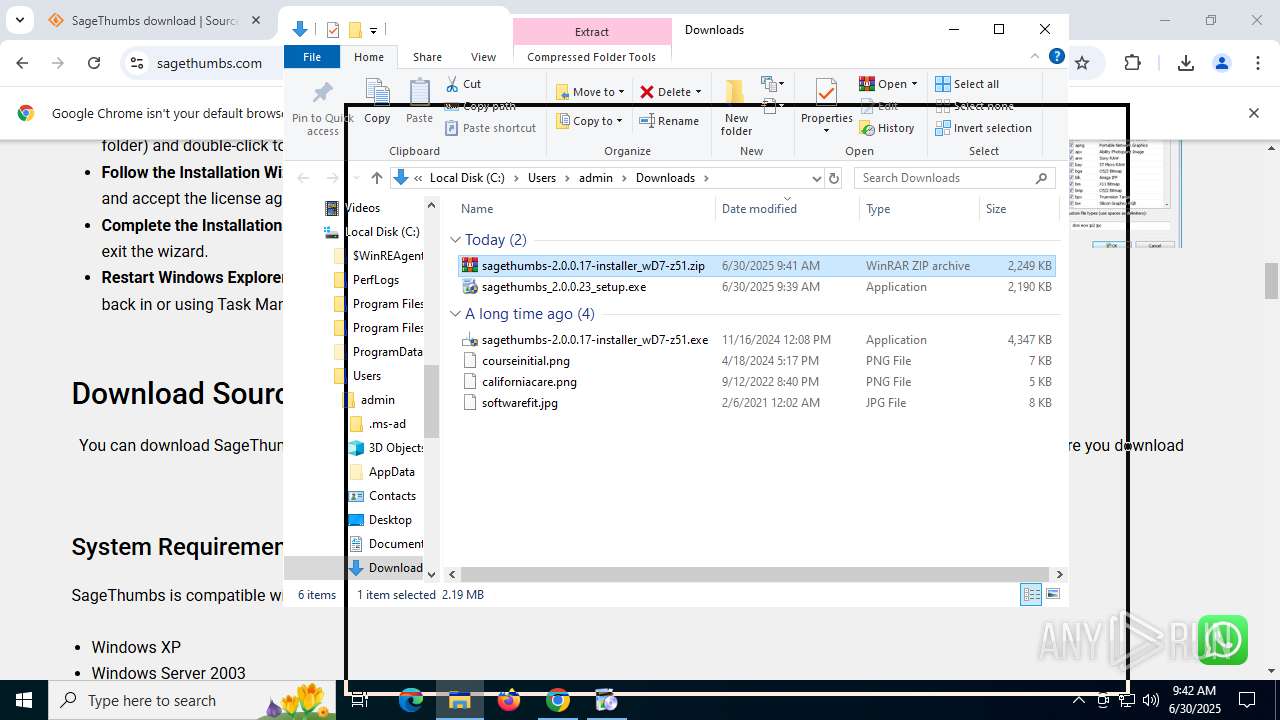1280x720 pixels.
Task: Select softwarefit.jpg in file list
Action: click(x=520, y=403)
